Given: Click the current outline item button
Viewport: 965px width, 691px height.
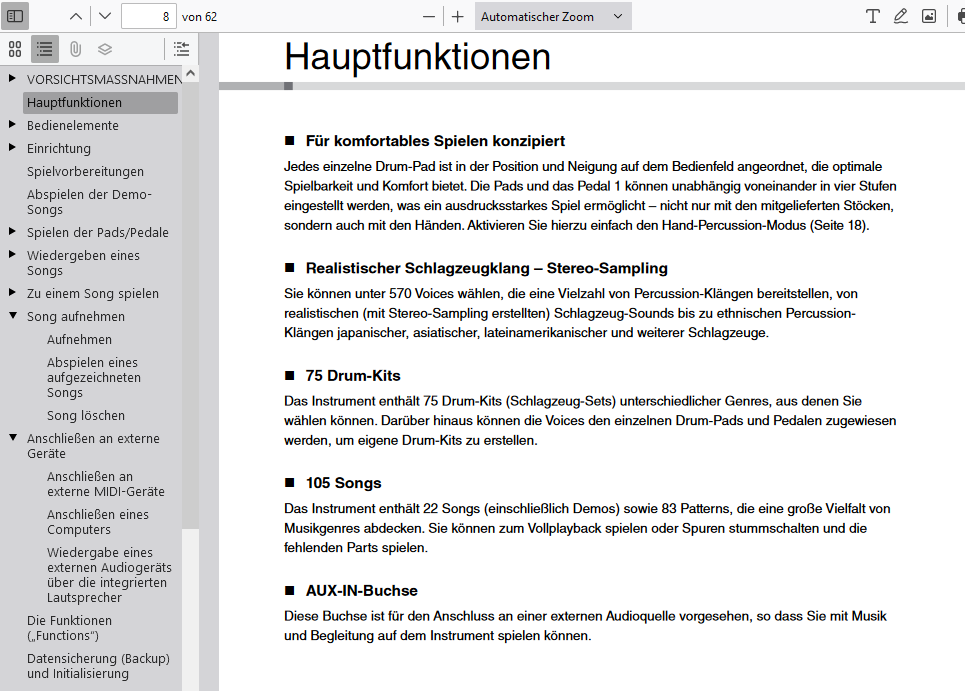Looking at the screenshot, I should [181, 49].
